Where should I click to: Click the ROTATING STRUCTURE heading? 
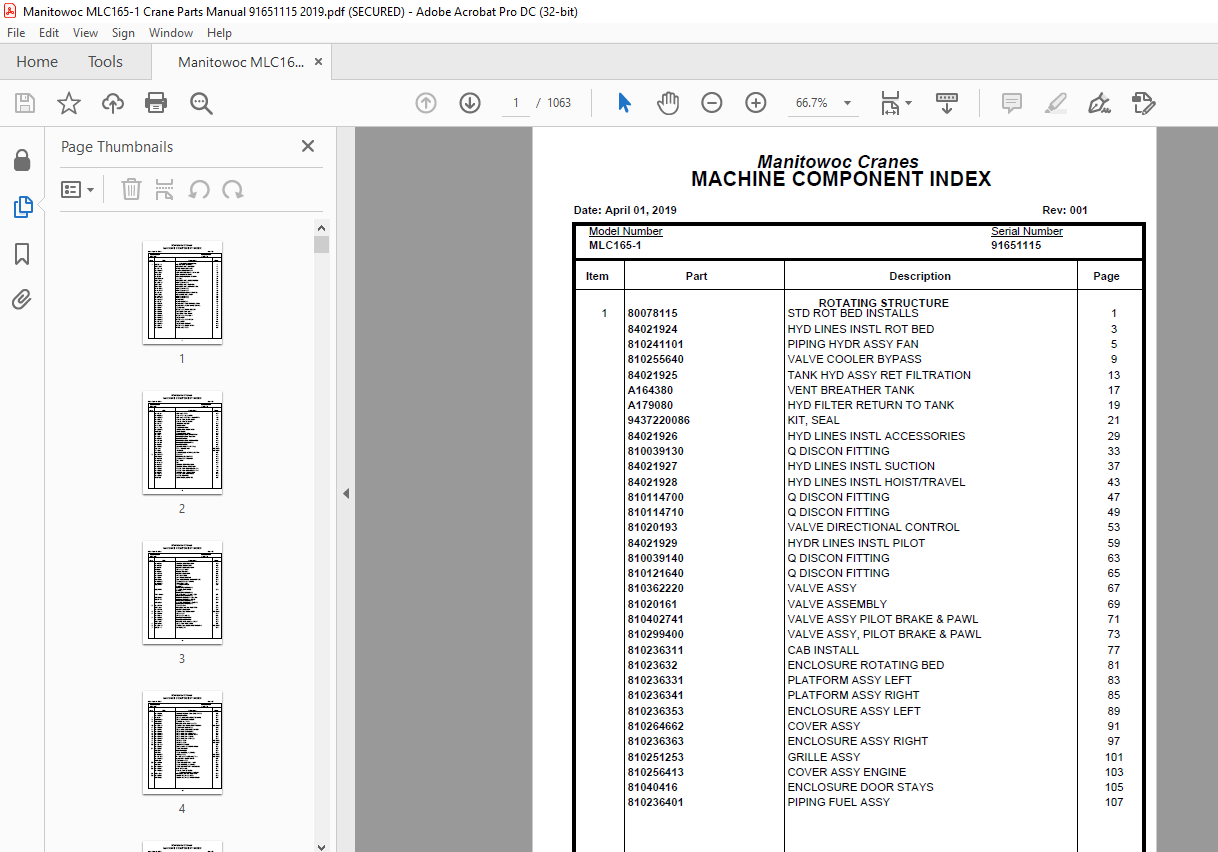(x=883, y=303)
